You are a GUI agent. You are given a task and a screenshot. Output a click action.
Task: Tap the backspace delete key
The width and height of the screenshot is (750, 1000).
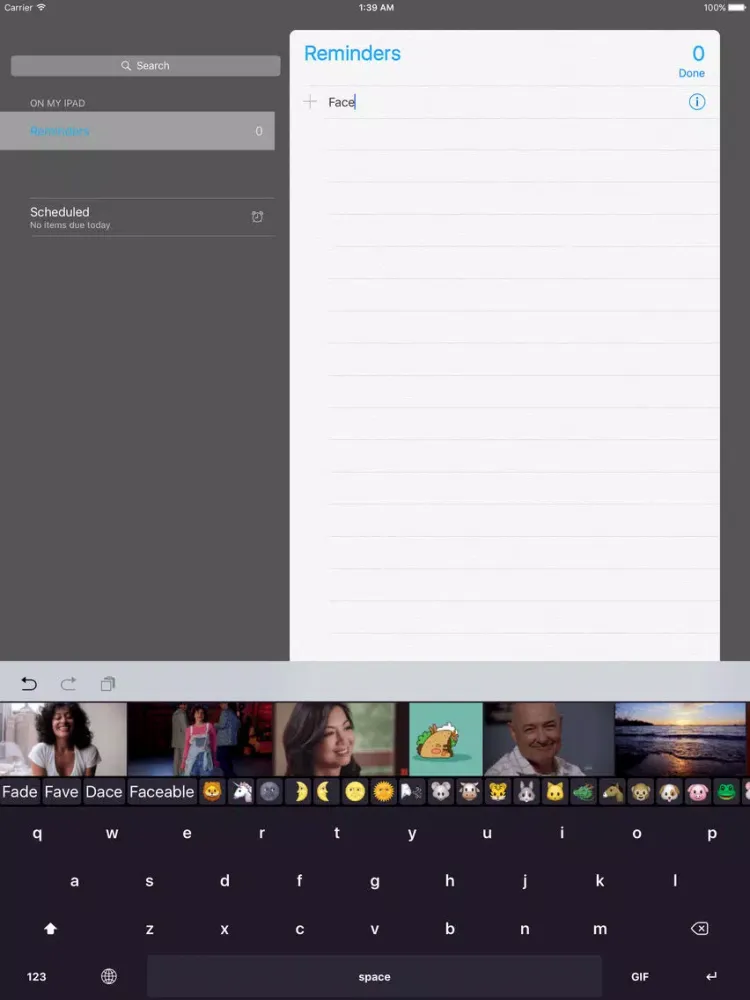[700, 929]
